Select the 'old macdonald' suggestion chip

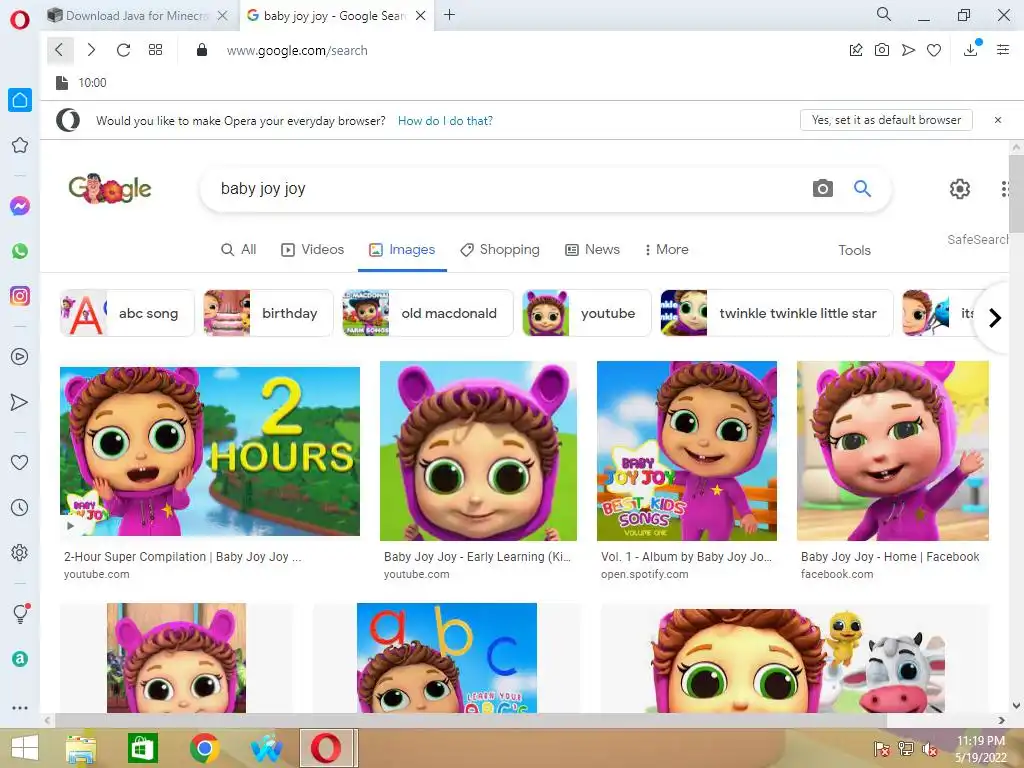[428, 313]
